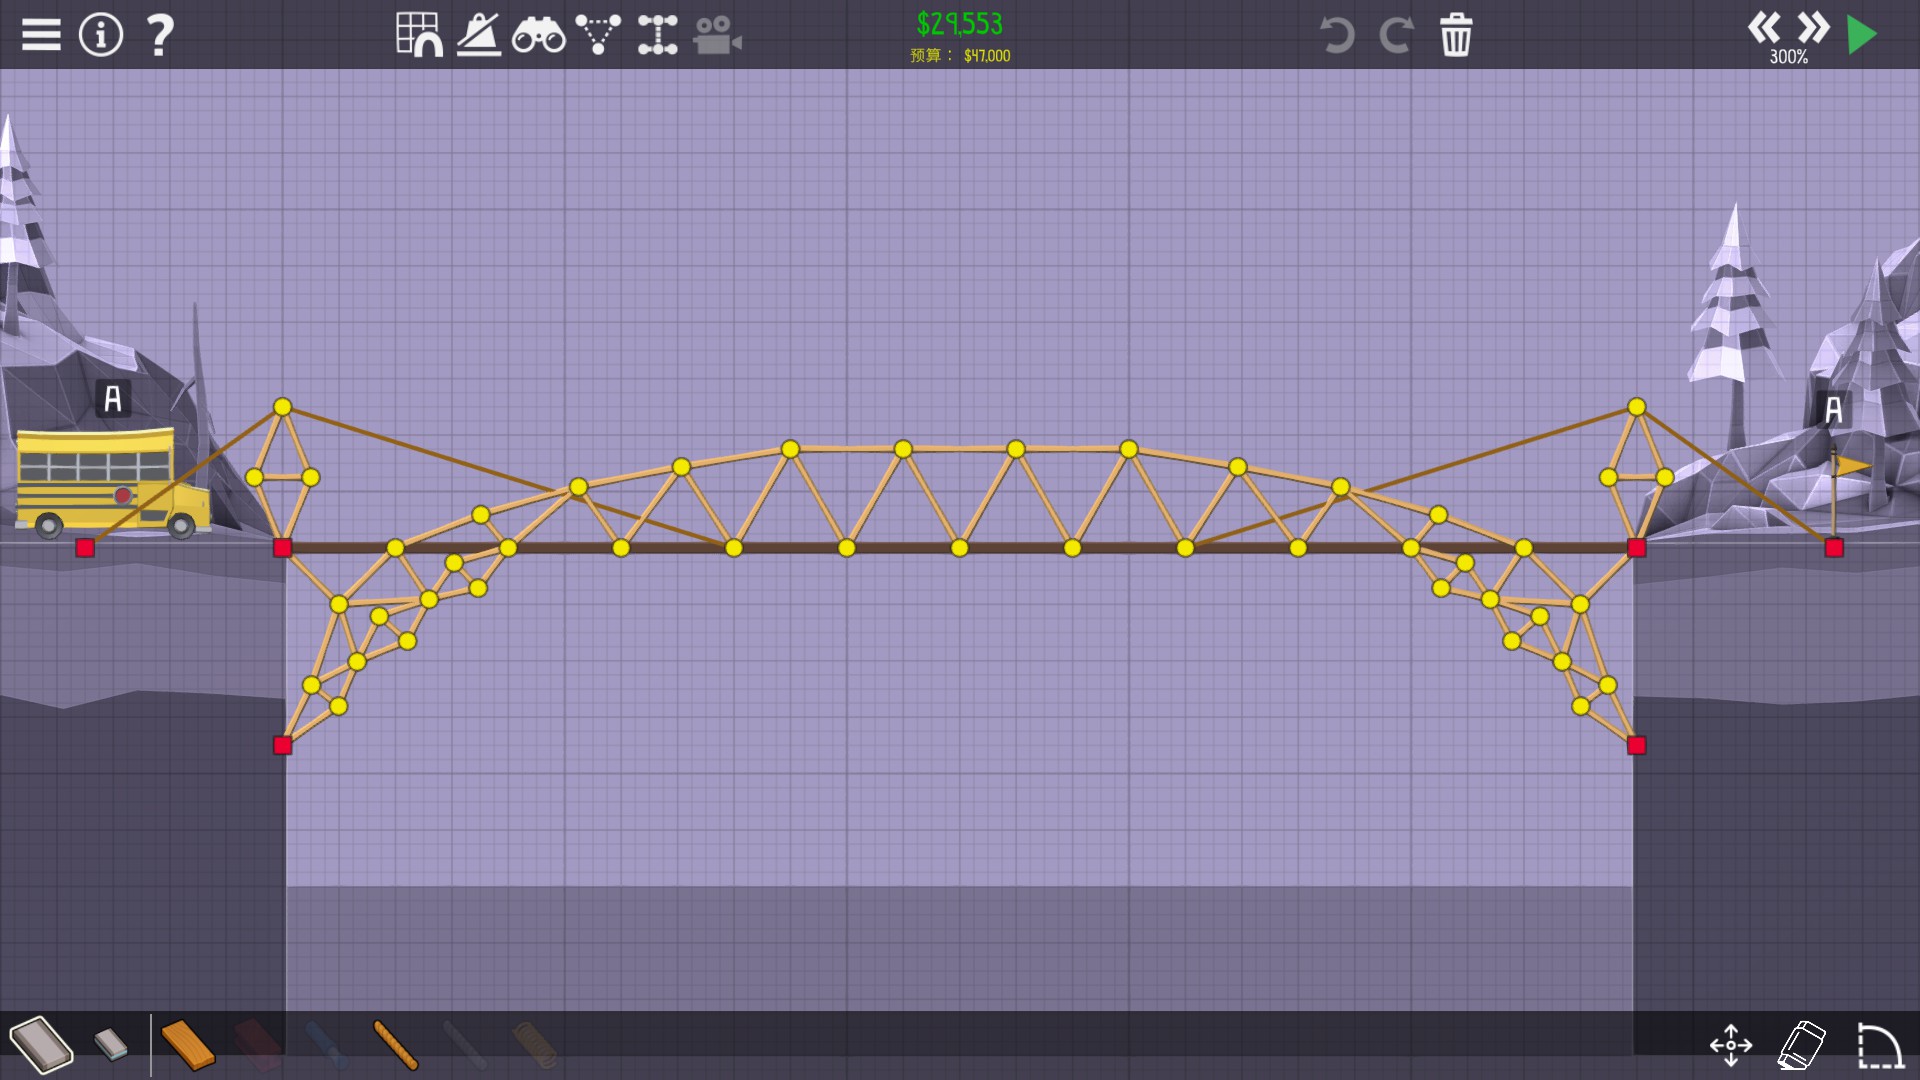Undo the last bridge edit
The height and width of the screenshot is (1080, 1920).
1336,35
